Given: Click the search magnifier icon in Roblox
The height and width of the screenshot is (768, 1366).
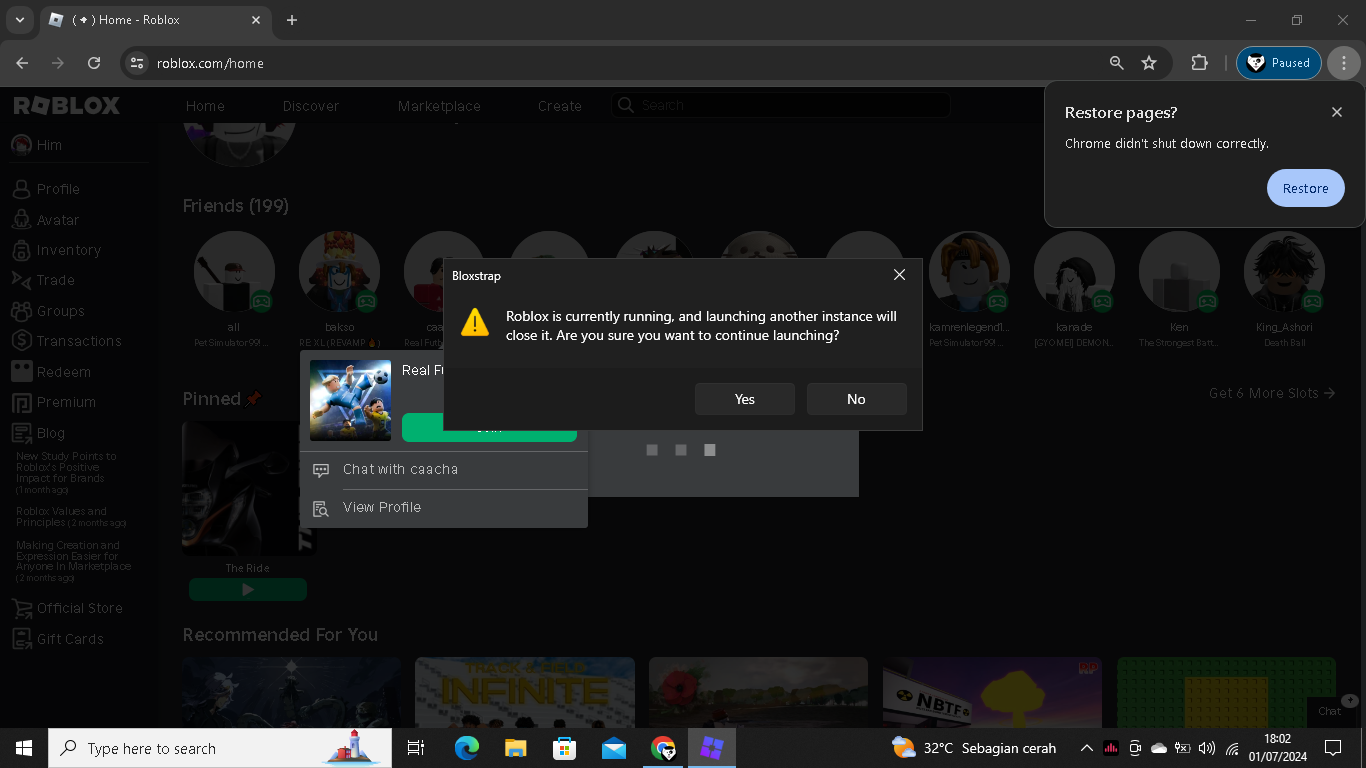Looking at the screenshot, I should (625, 105).
